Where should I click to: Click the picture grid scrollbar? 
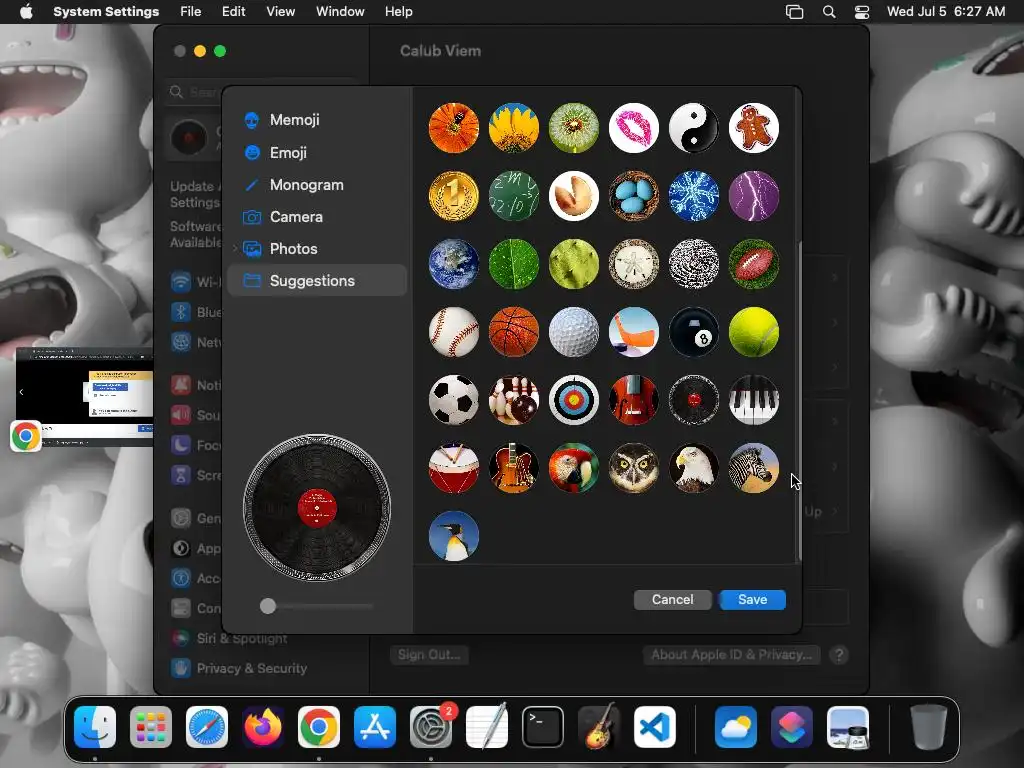click(x=799, y=401)
